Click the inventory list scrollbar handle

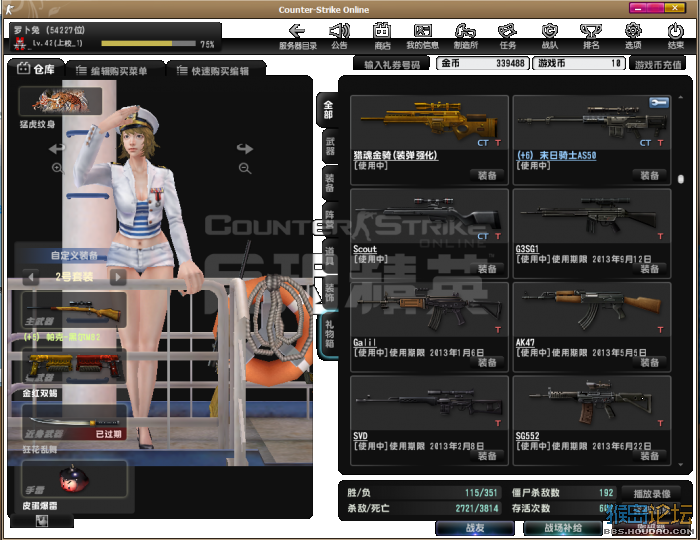coord(680,179)
